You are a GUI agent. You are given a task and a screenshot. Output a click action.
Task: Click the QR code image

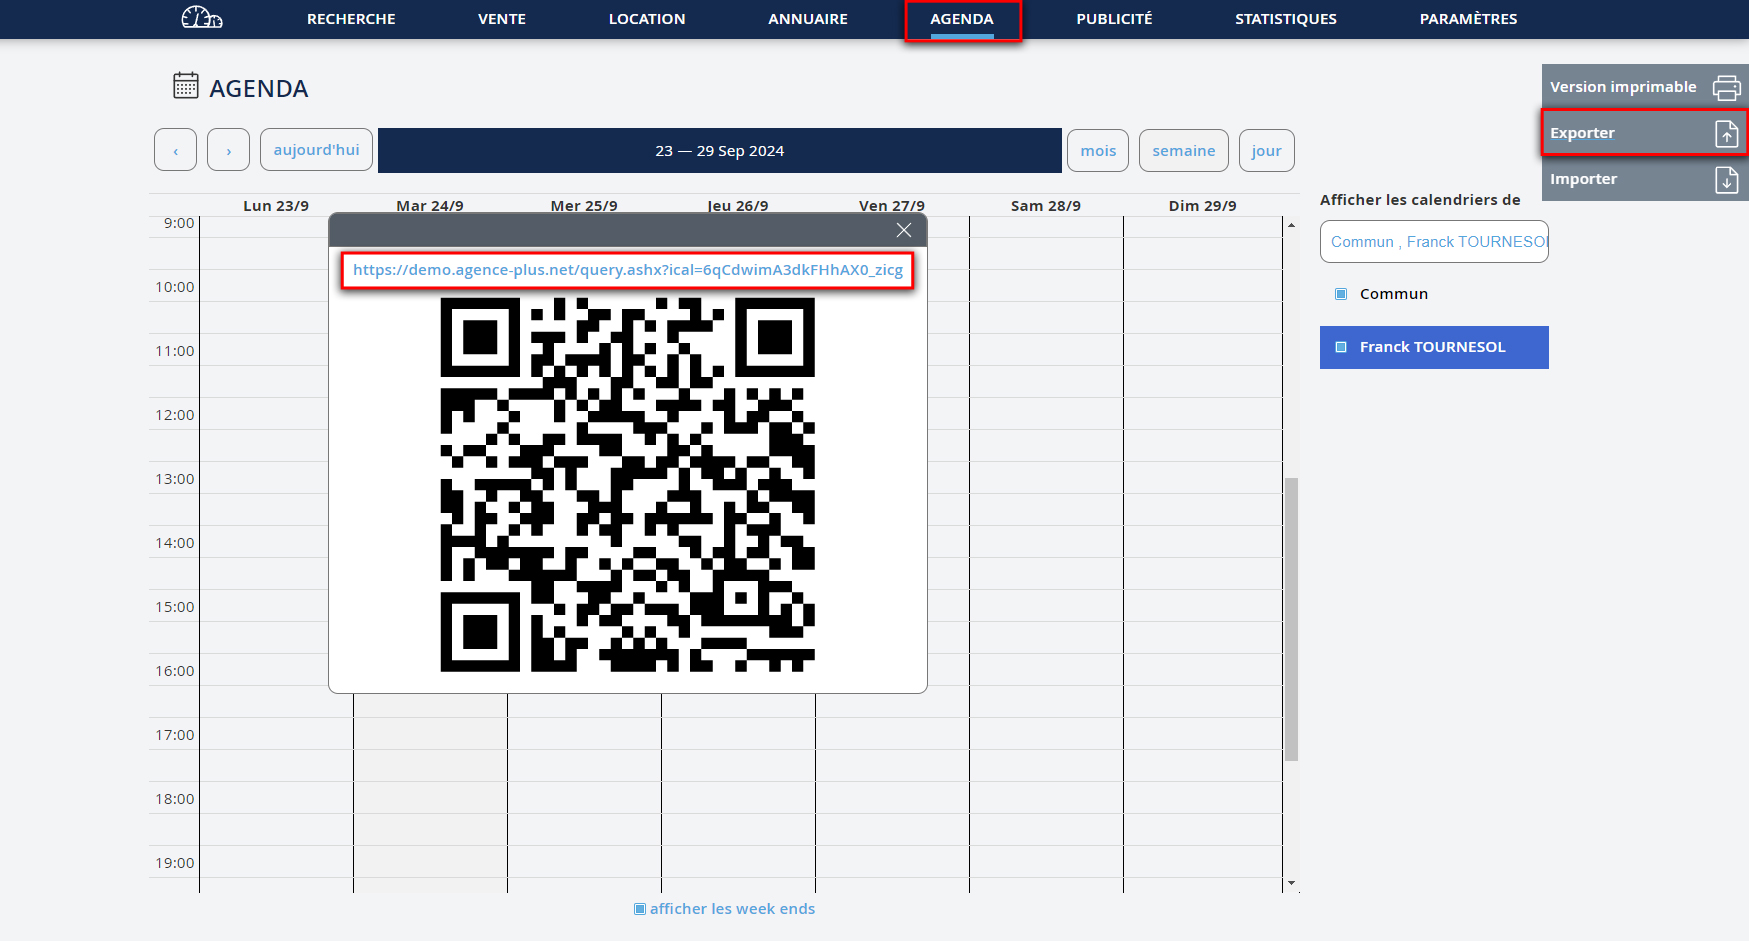[x=627, y=485]
